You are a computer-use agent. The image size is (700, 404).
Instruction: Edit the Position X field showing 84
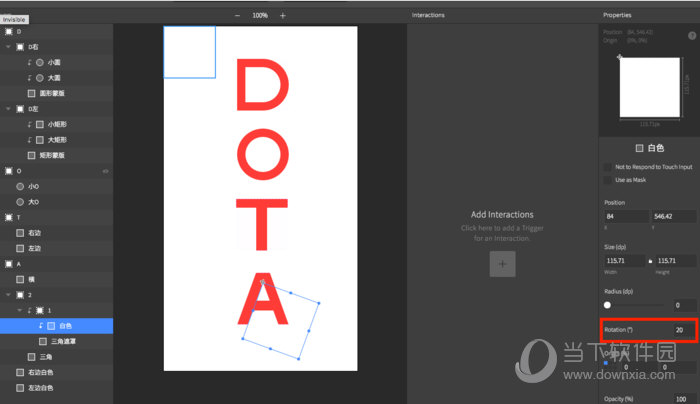point(625,217)
